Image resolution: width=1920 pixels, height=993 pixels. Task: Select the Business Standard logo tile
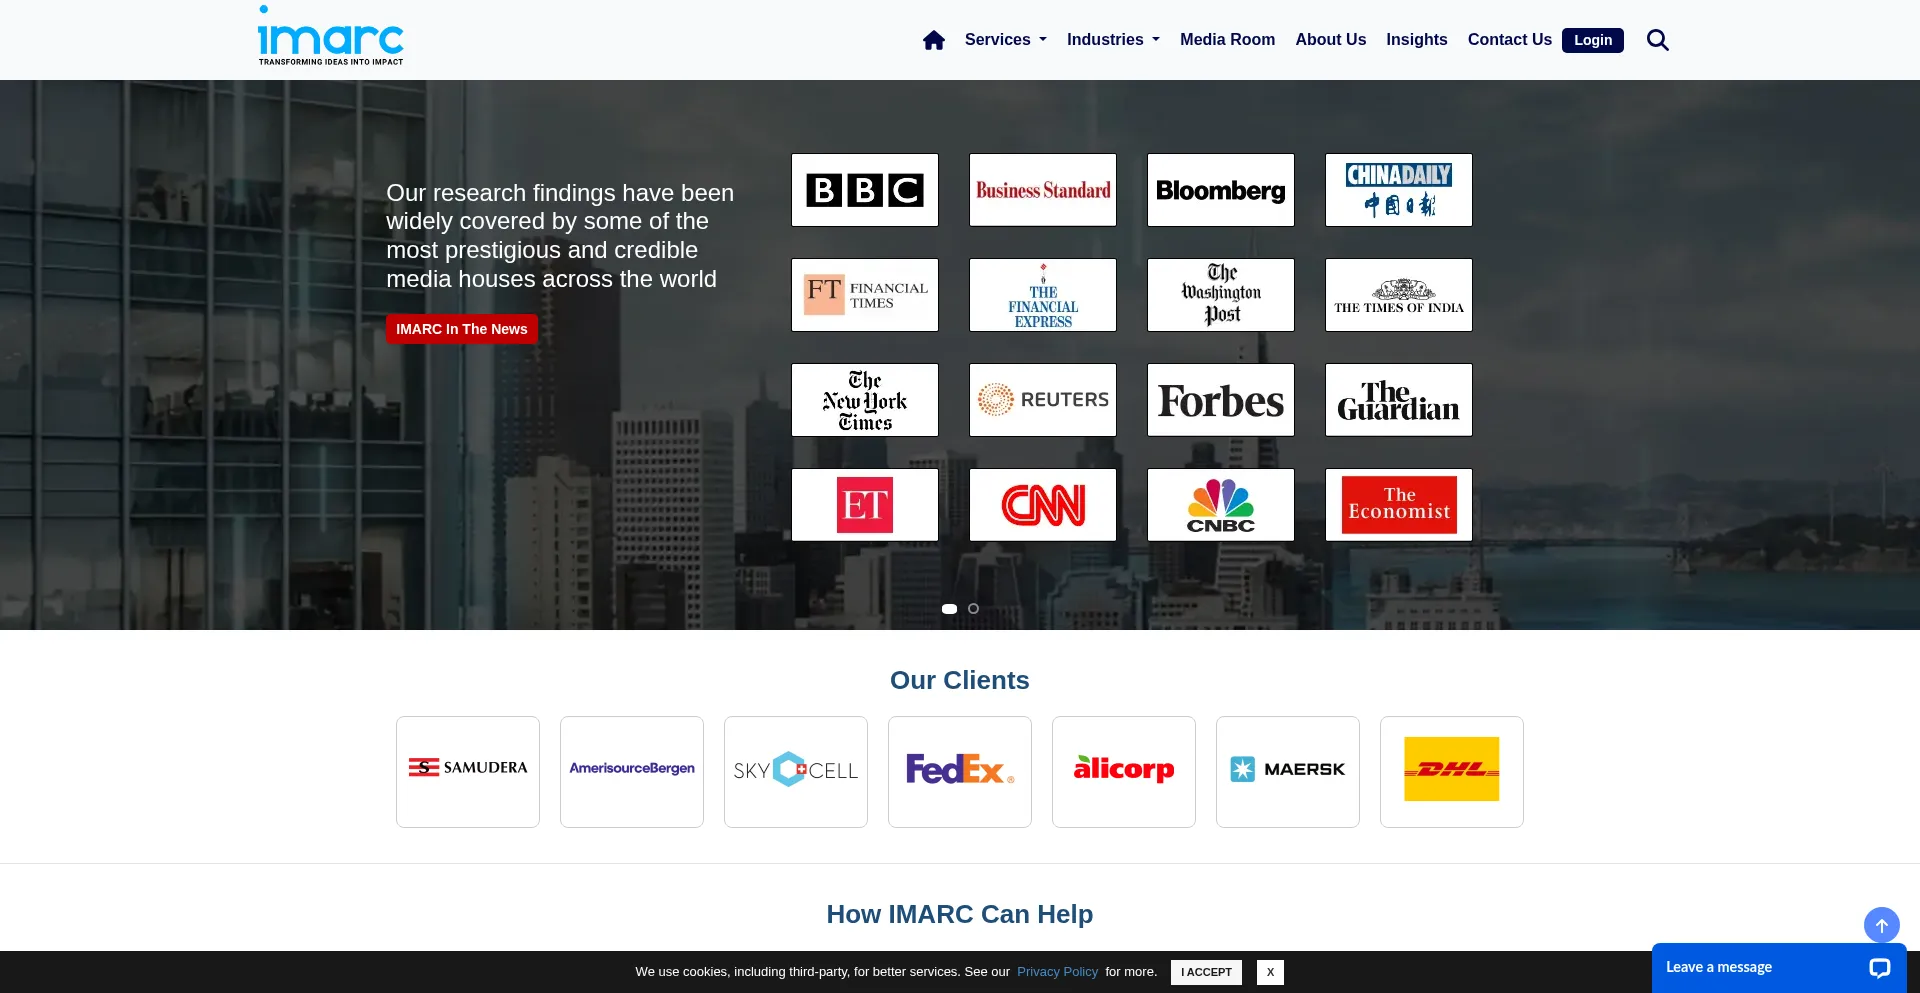pos(1043,190)
